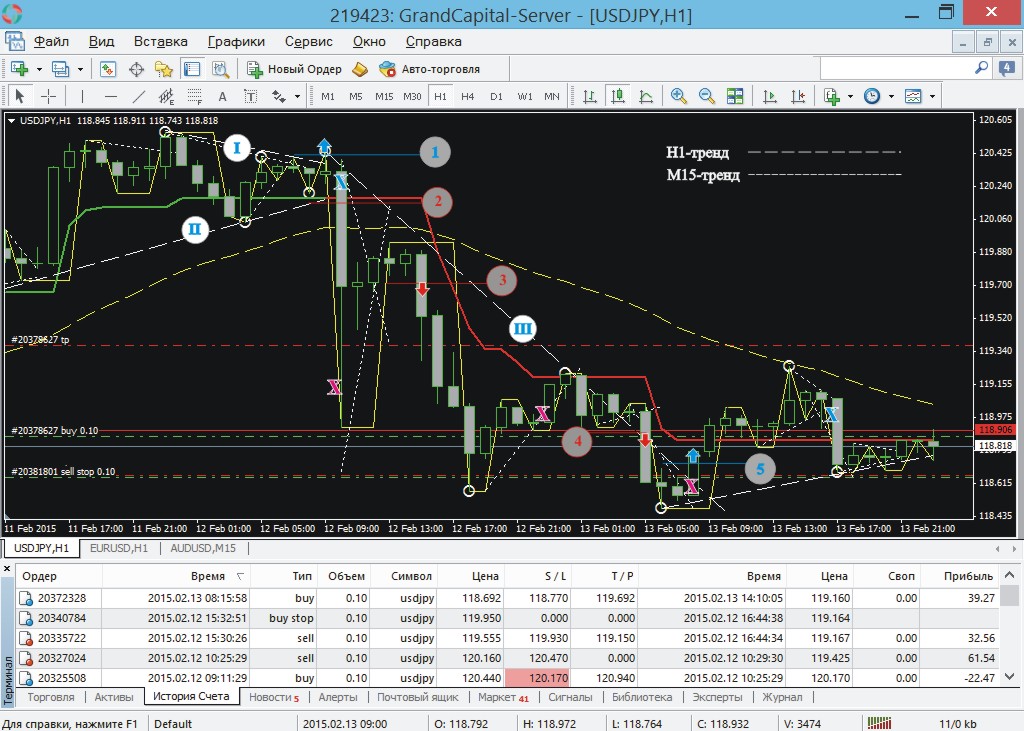Viewport: 1024px width, 731px height.
Task: Set chart type to bar chart
Action: [590, 97]
